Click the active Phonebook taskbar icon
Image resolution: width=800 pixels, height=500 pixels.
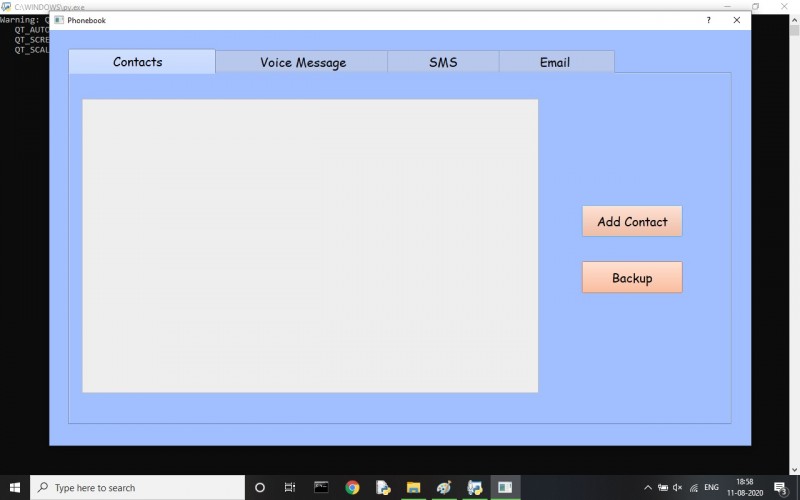505,488
